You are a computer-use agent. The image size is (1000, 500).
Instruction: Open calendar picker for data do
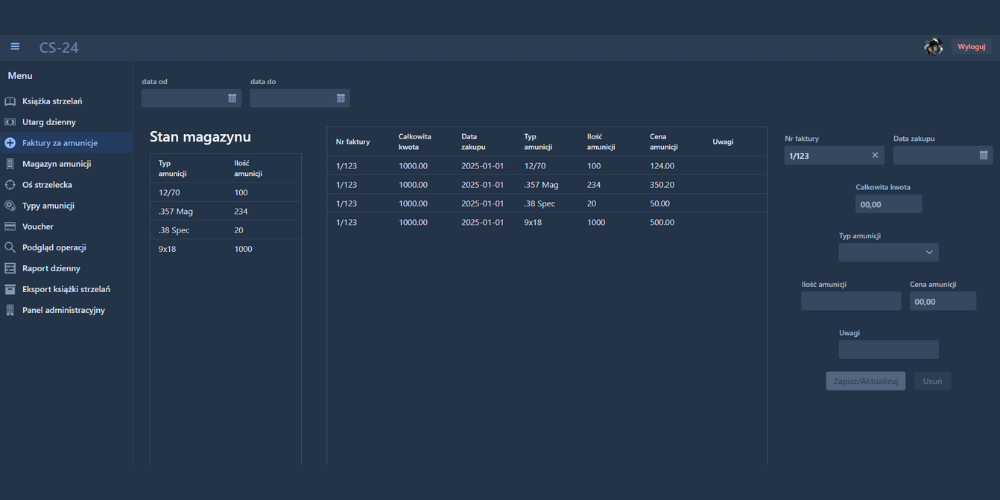(x=340, y=98)
